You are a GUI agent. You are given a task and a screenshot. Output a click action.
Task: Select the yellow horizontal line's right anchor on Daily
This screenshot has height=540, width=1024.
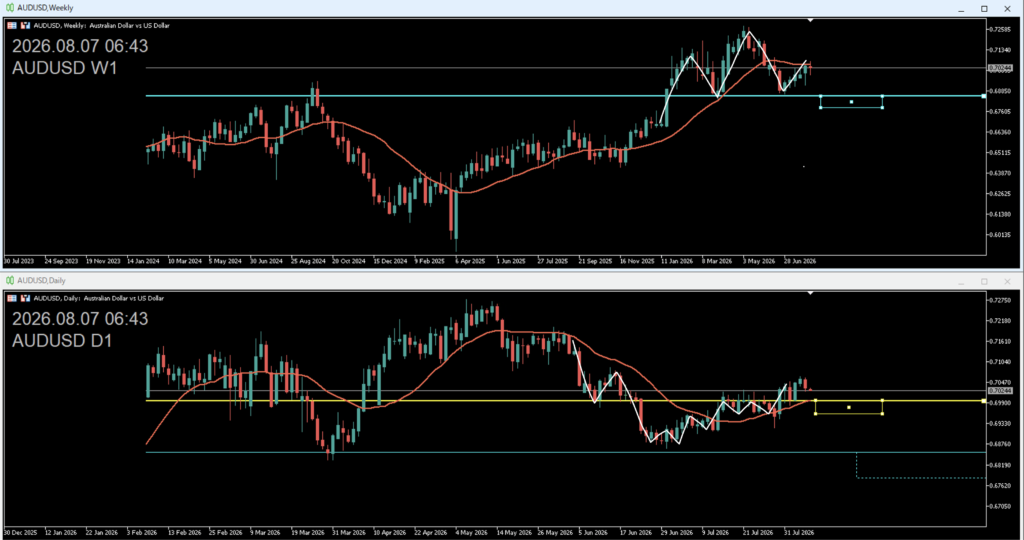click(984, 401)
